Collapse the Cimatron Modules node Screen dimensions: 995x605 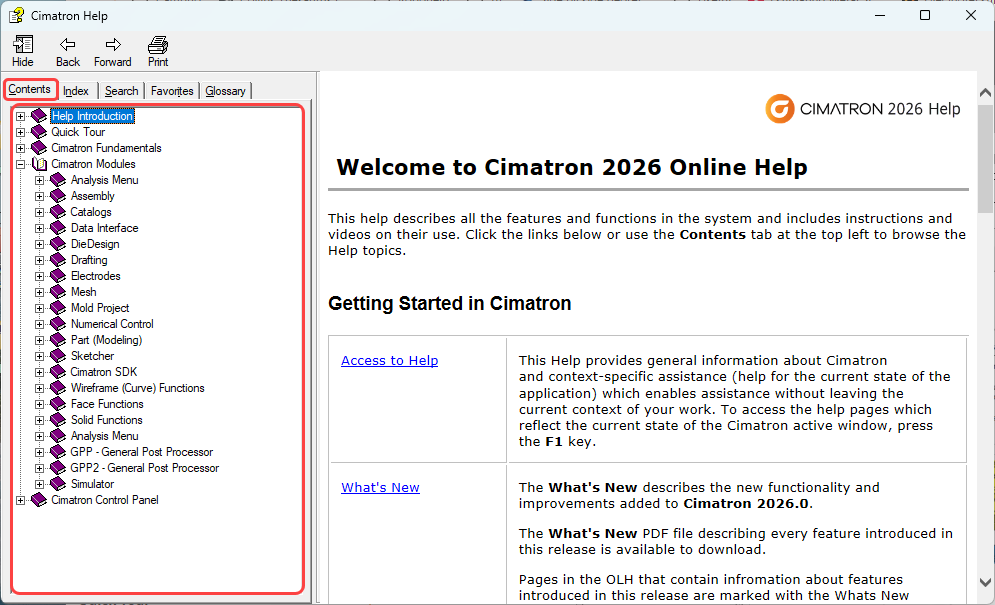tap(20, 164)
